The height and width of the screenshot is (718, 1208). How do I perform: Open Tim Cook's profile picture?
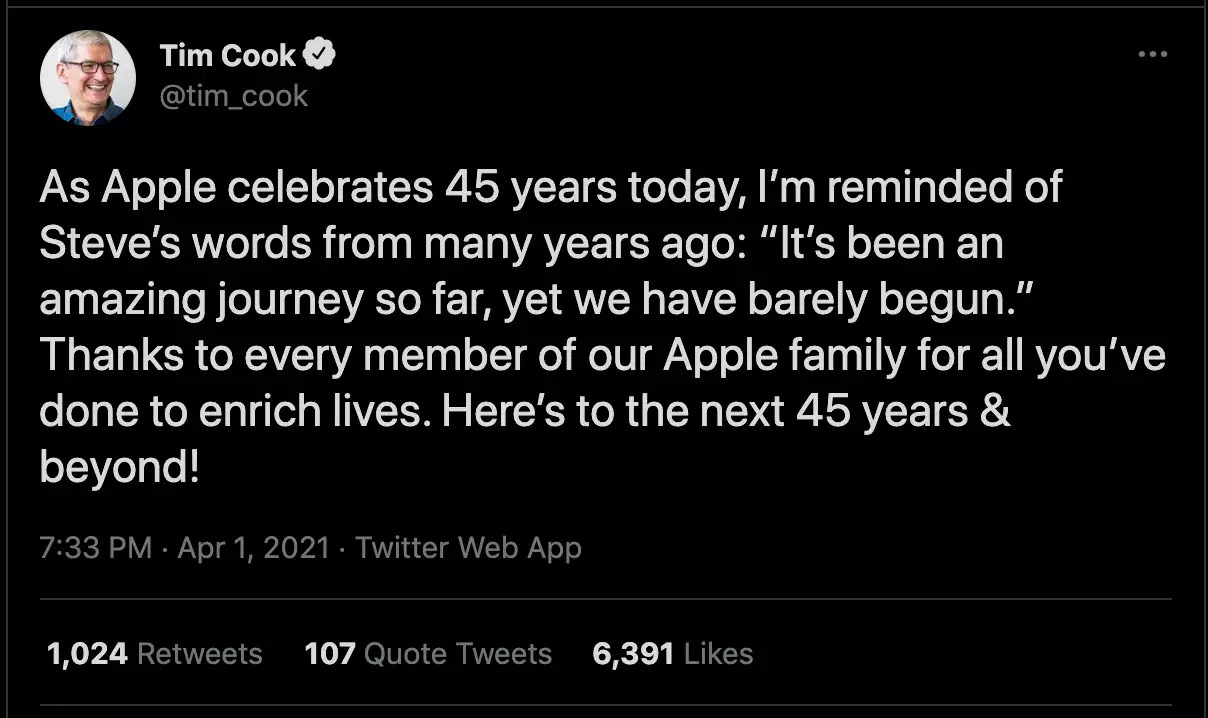click(x=87, y=78)
